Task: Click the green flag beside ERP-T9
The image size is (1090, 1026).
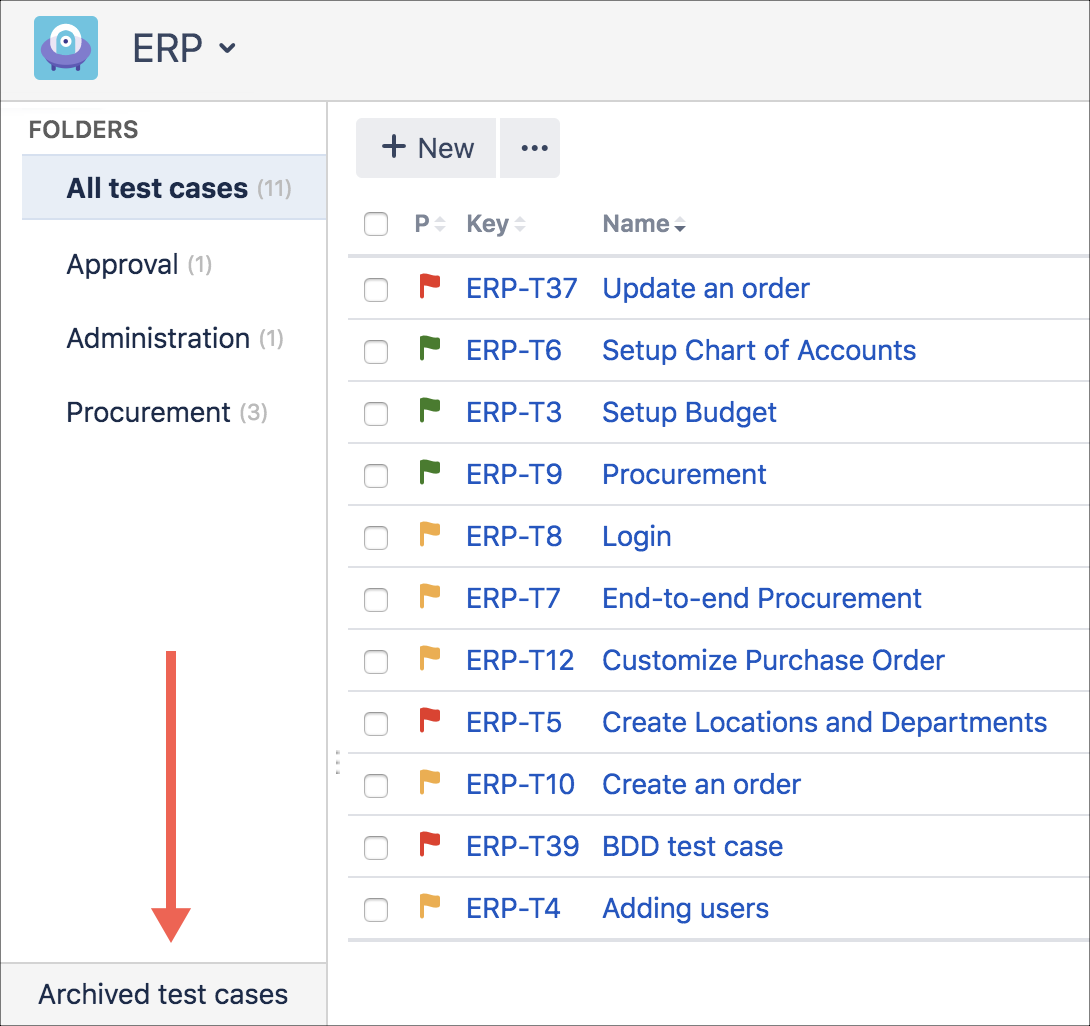Action: coord(429,474)
